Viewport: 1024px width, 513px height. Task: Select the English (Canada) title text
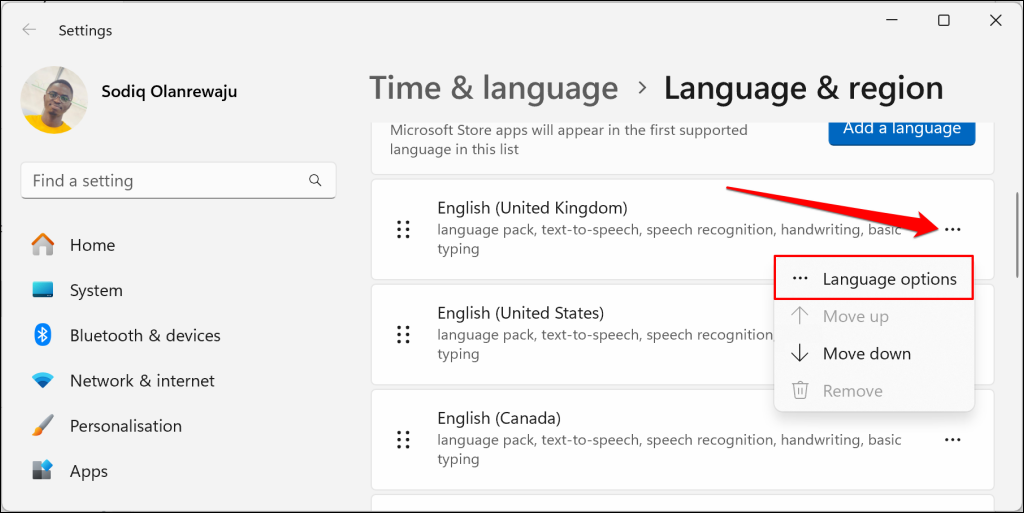(x=499, y=418)
